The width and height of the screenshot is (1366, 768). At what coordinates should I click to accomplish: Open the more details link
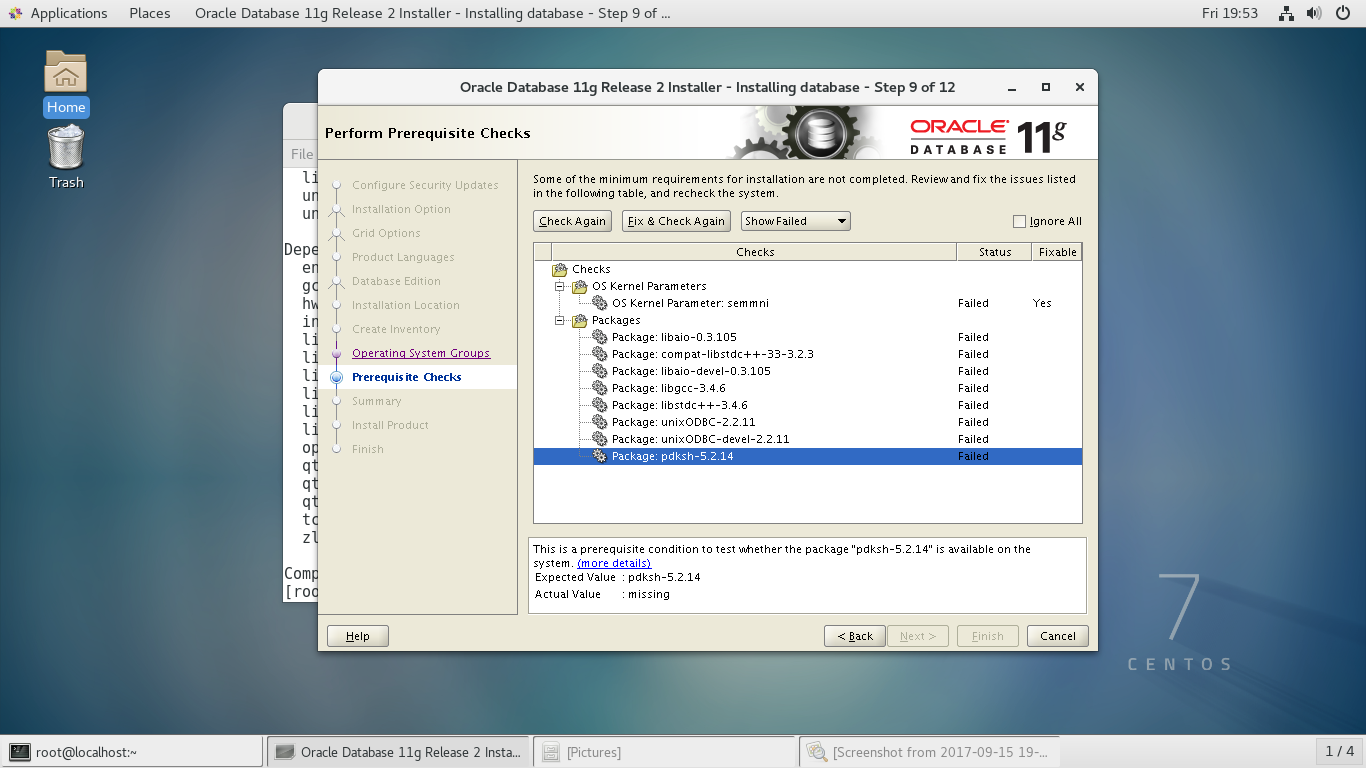(614, 563)
